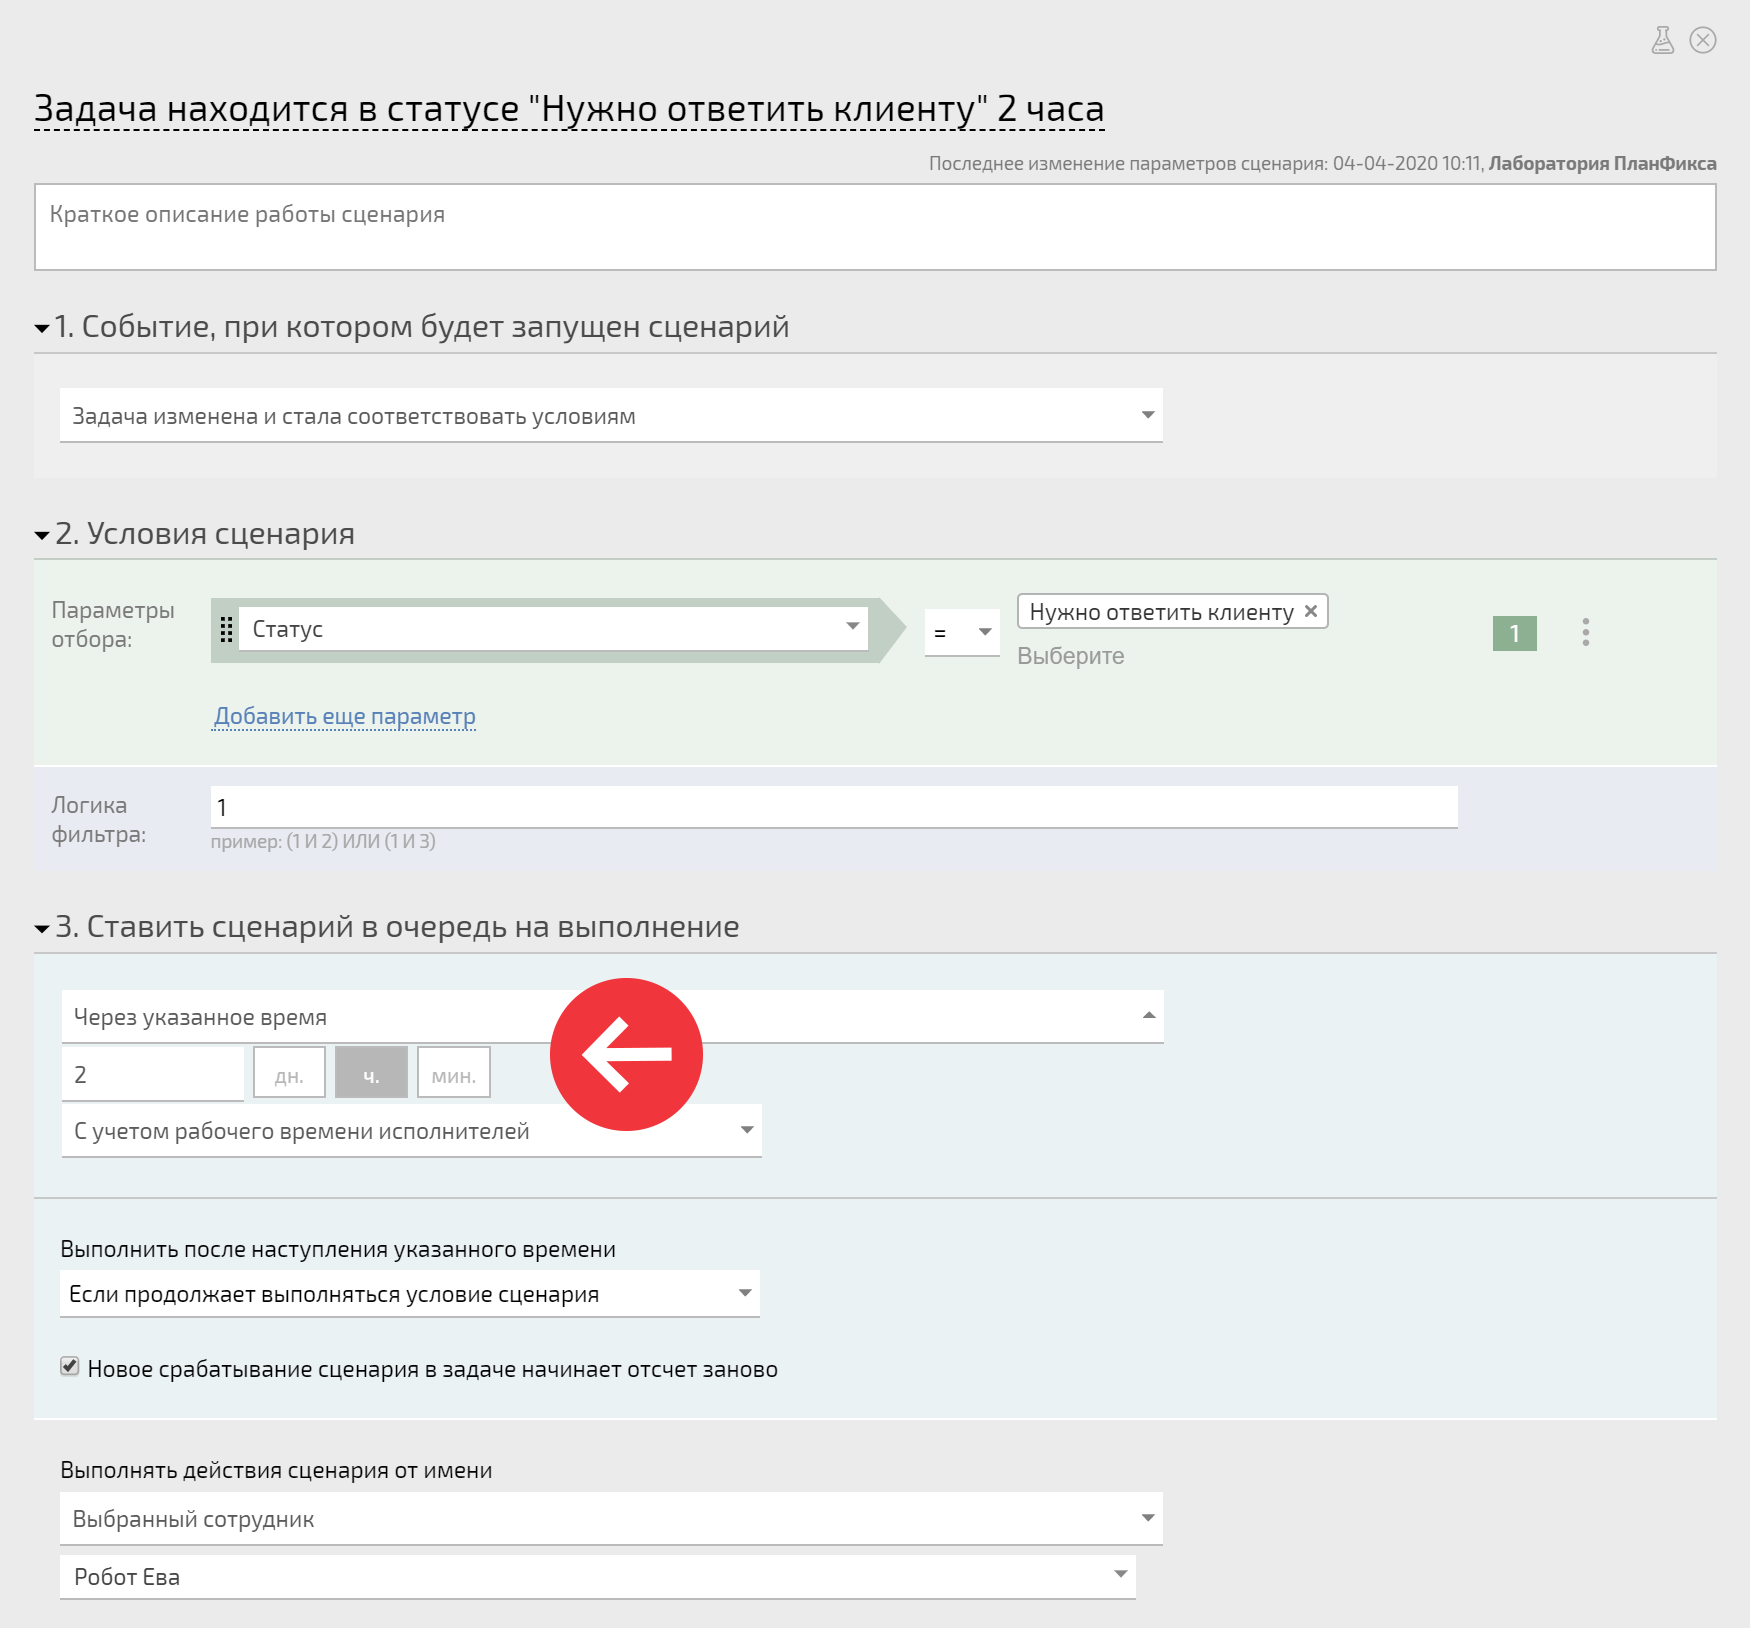Open the "Через указанное время" queue dropdown
Image resolution: width=1750 pixels, height=1628 pixels.
point(613,1016)
